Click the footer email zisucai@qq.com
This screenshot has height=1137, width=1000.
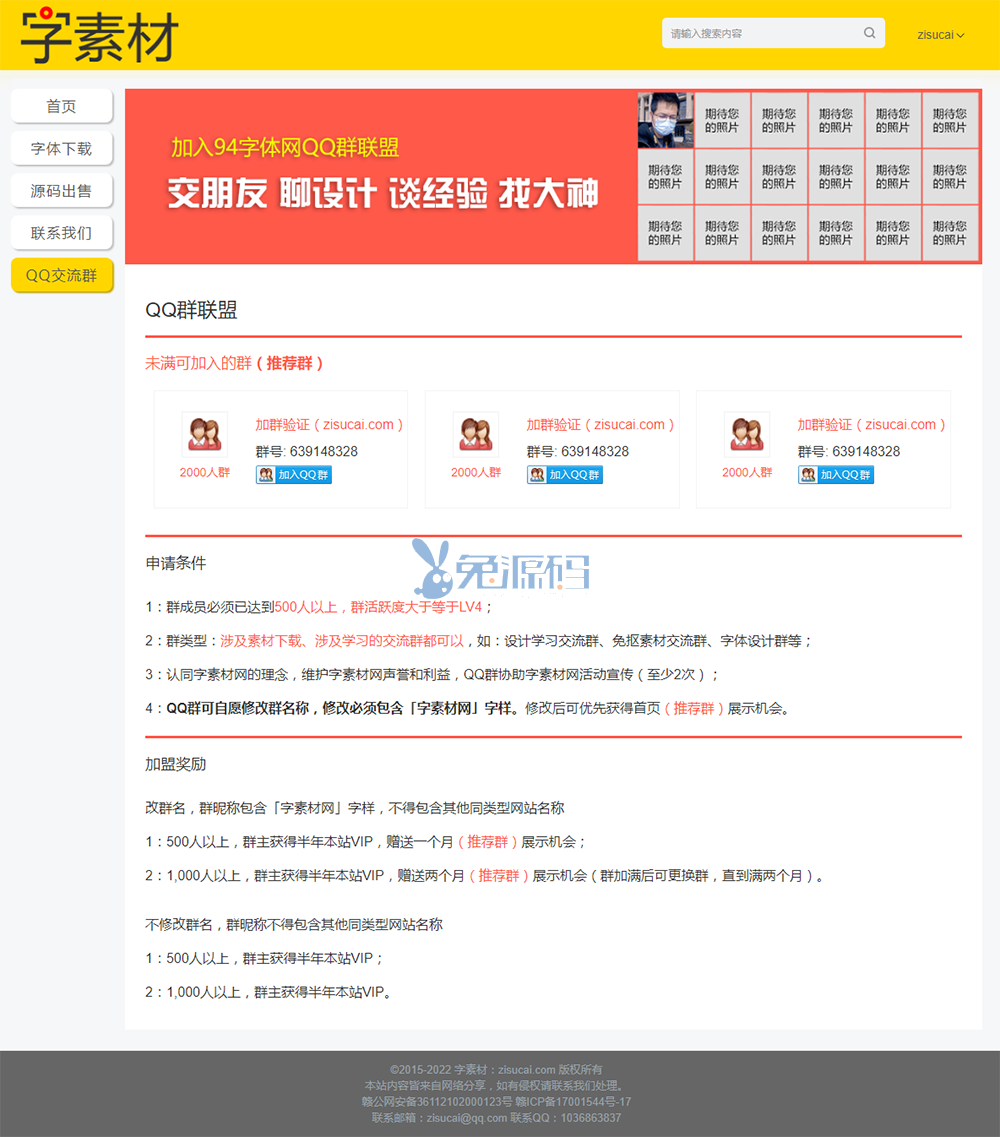pos(467,1118)
